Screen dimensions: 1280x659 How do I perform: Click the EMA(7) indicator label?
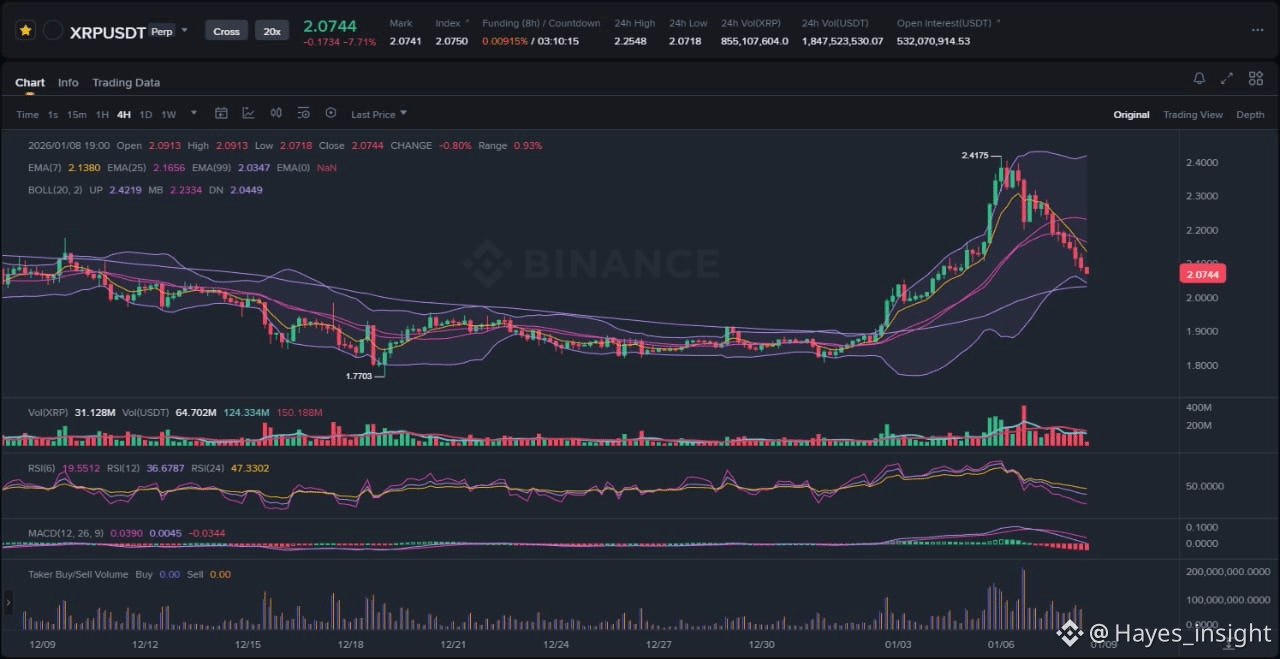(45, 168)
